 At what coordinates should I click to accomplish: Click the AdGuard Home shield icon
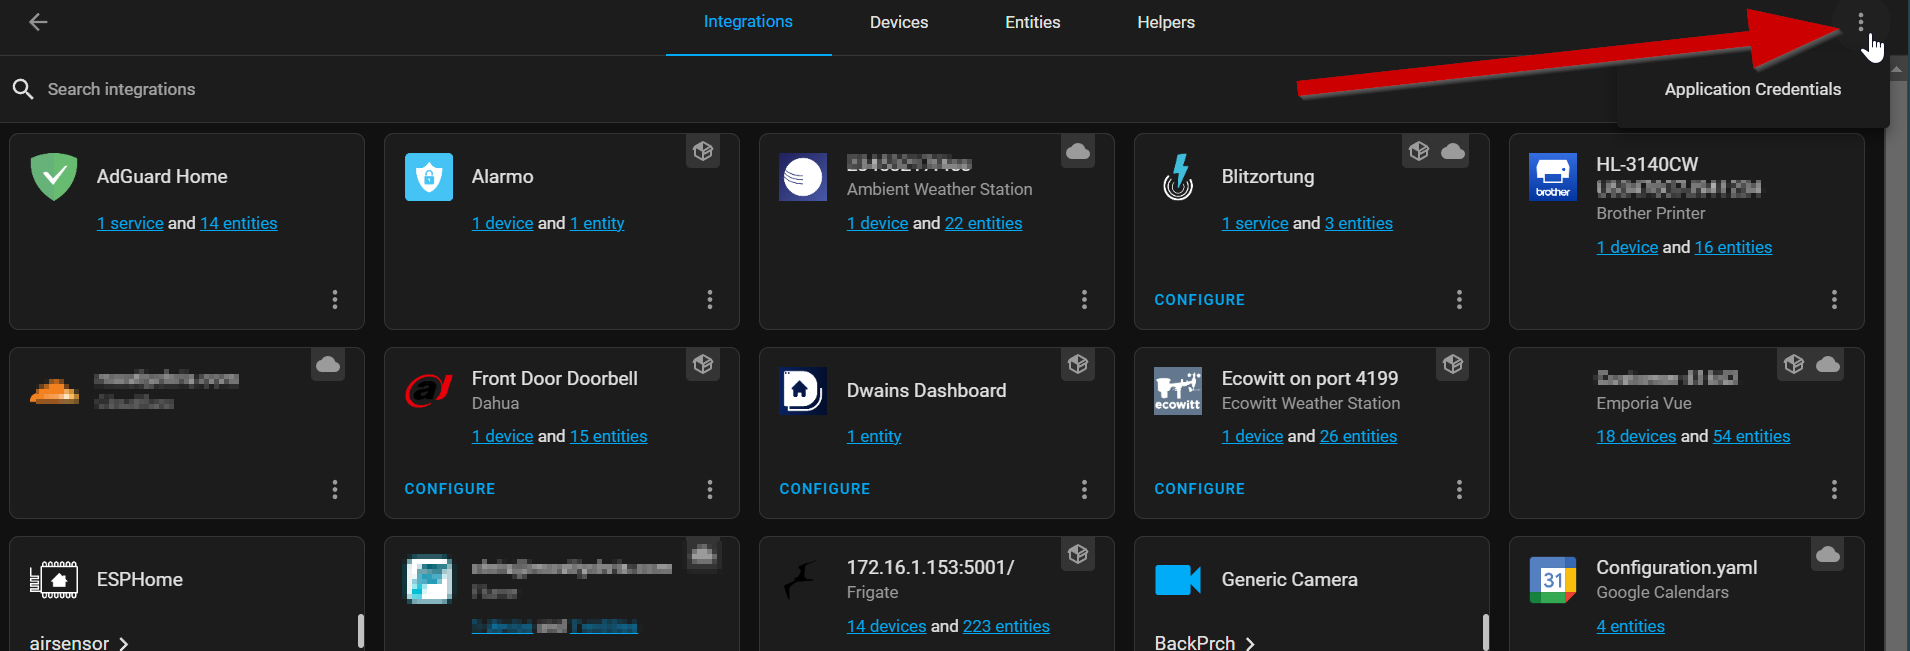point(54,177)
